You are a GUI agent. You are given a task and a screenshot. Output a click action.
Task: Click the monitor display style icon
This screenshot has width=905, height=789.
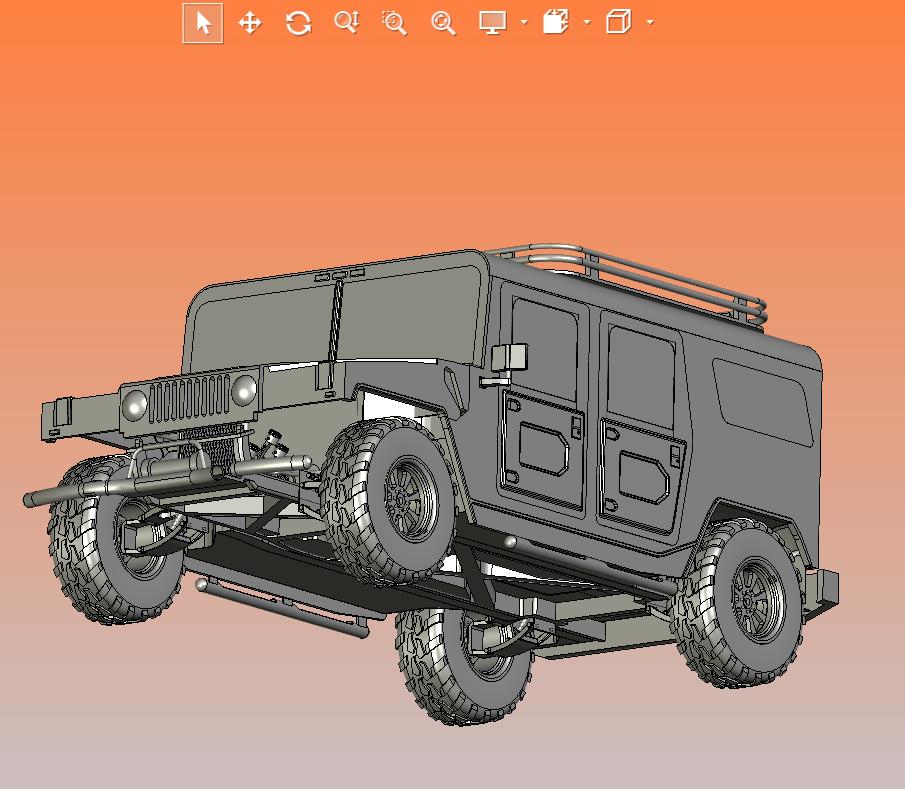coord(492,23)
